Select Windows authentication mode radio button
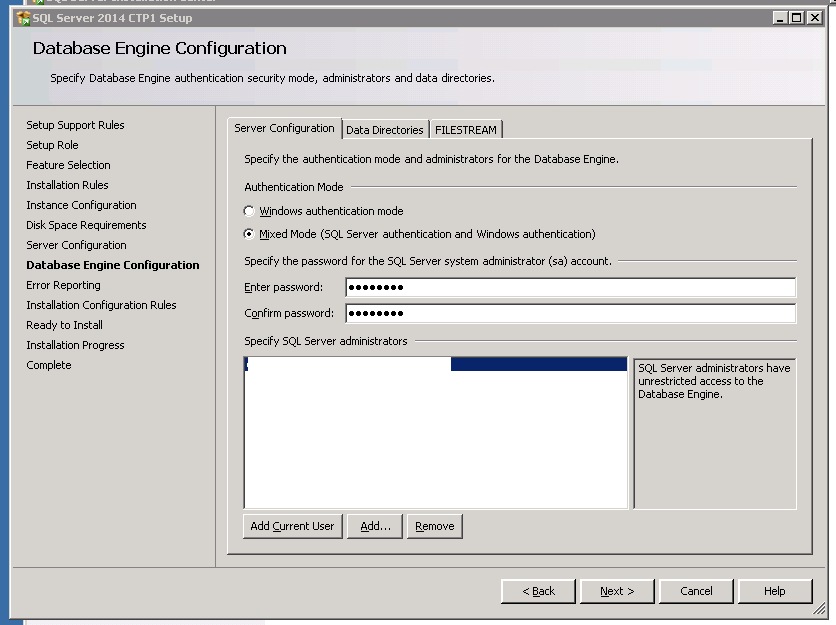Screen dimensions: 836x625 coord(250,212)
